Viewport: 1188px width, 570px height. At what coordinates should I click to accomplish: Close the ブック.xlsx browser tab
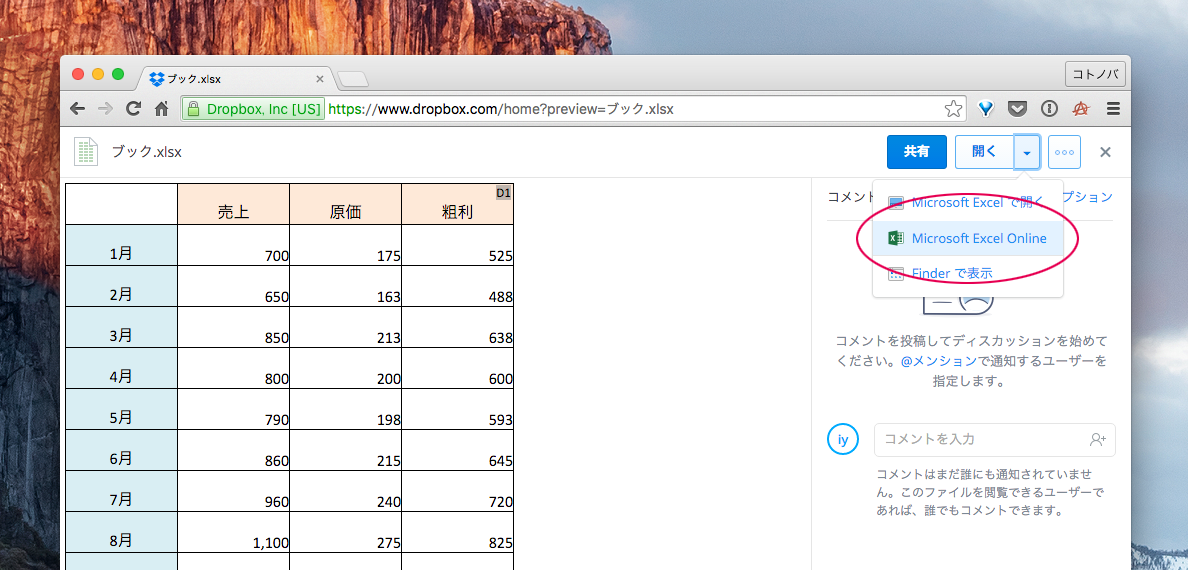click(320, 79)
